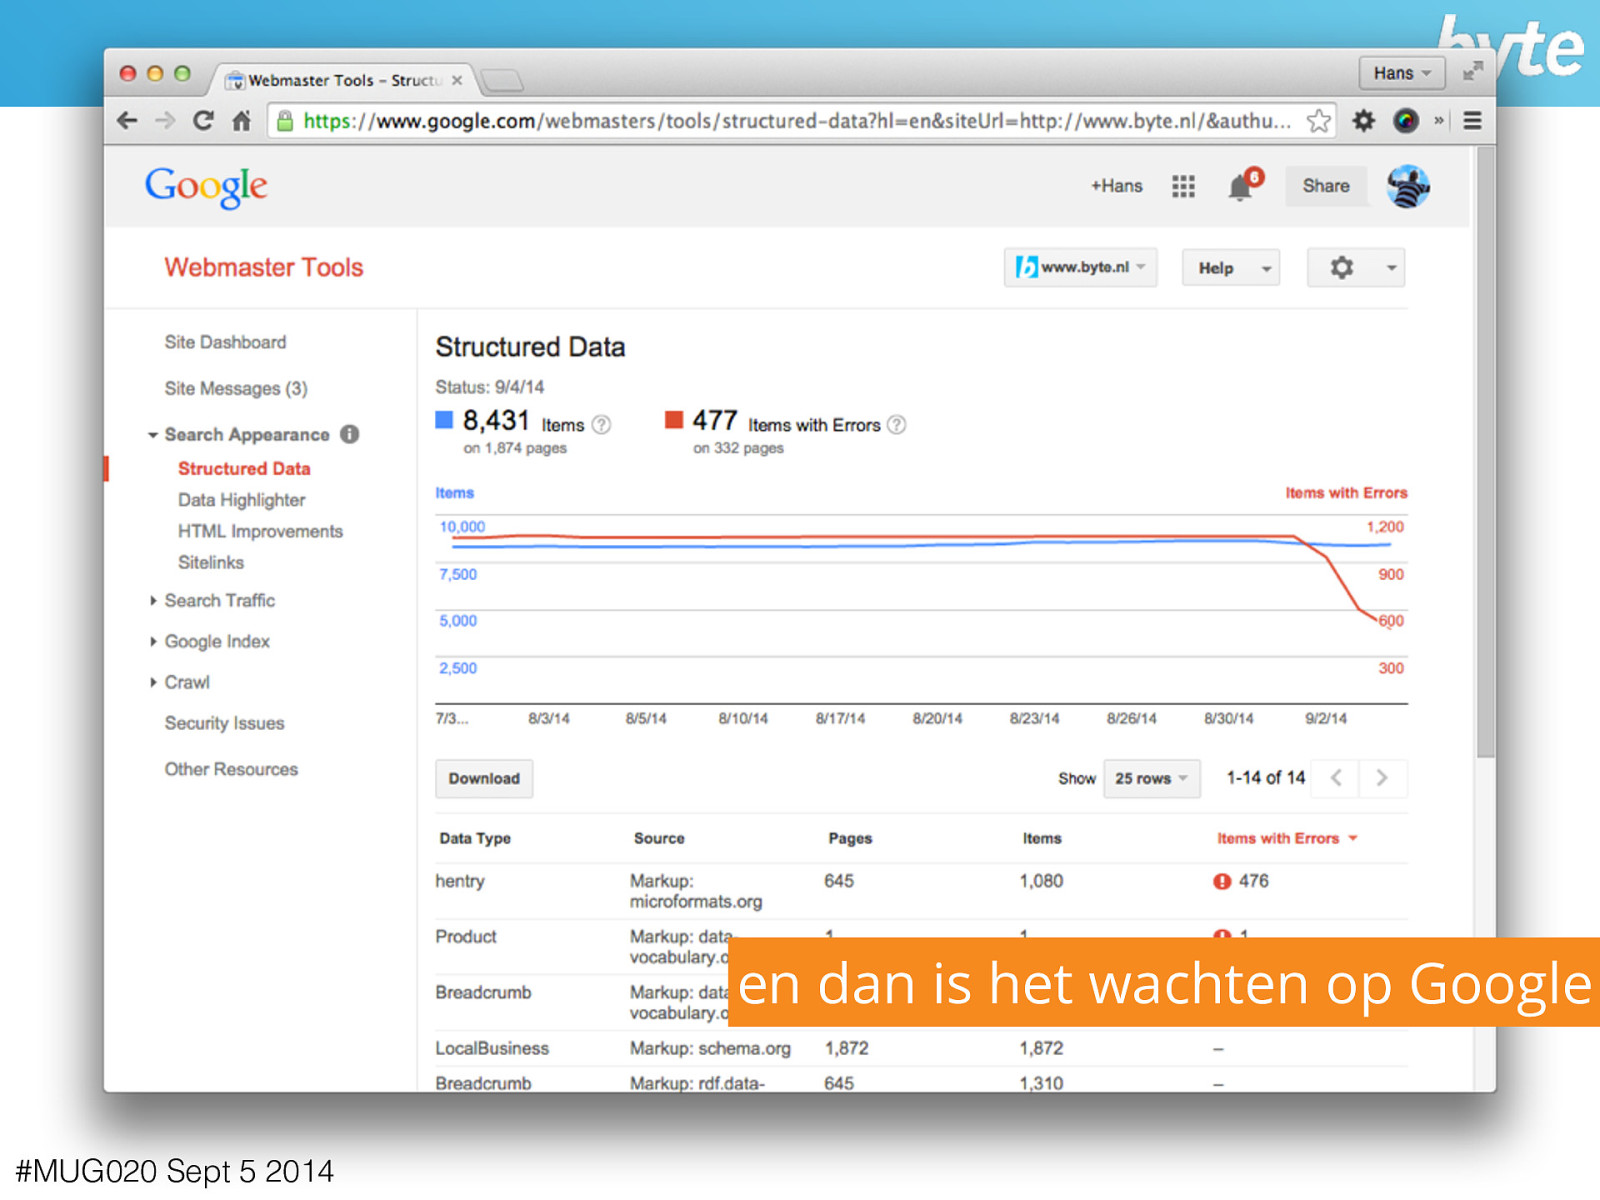
Task: Reload the page with the refresh icon
Action: (x=203, y=121)
